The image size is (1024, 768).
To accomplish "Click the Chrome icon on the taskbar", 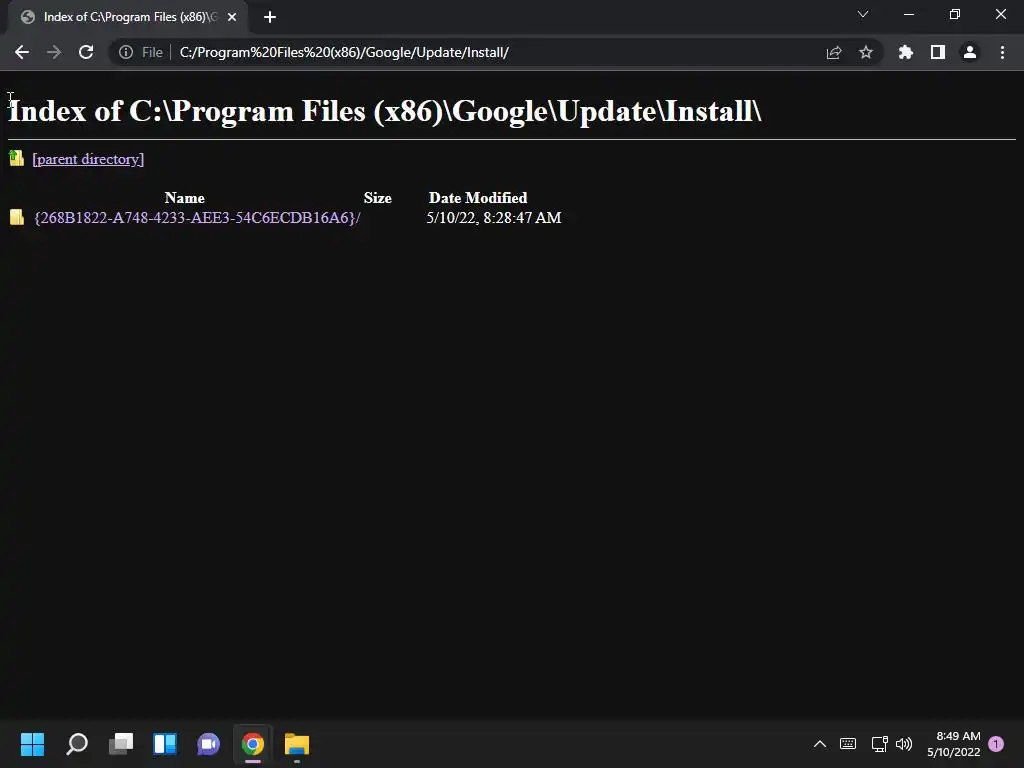I will pyautogui.click(x=253, y=744).
